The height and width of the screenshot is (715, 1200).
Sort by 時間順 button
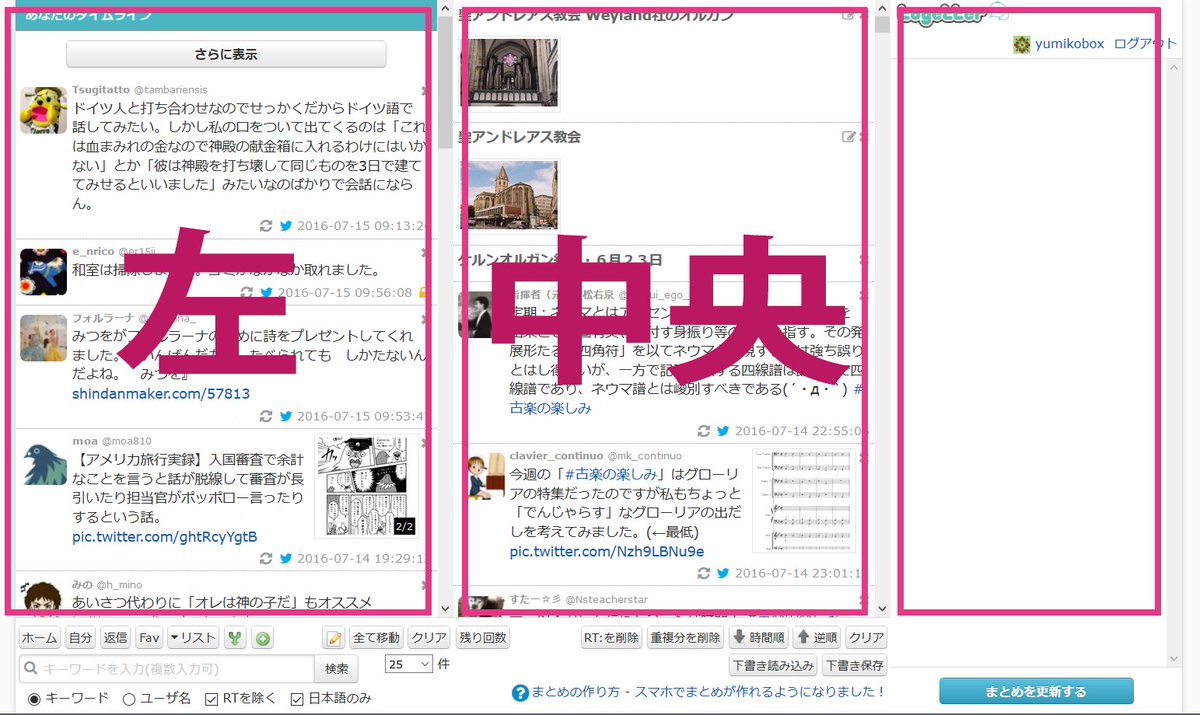(758, 638)
